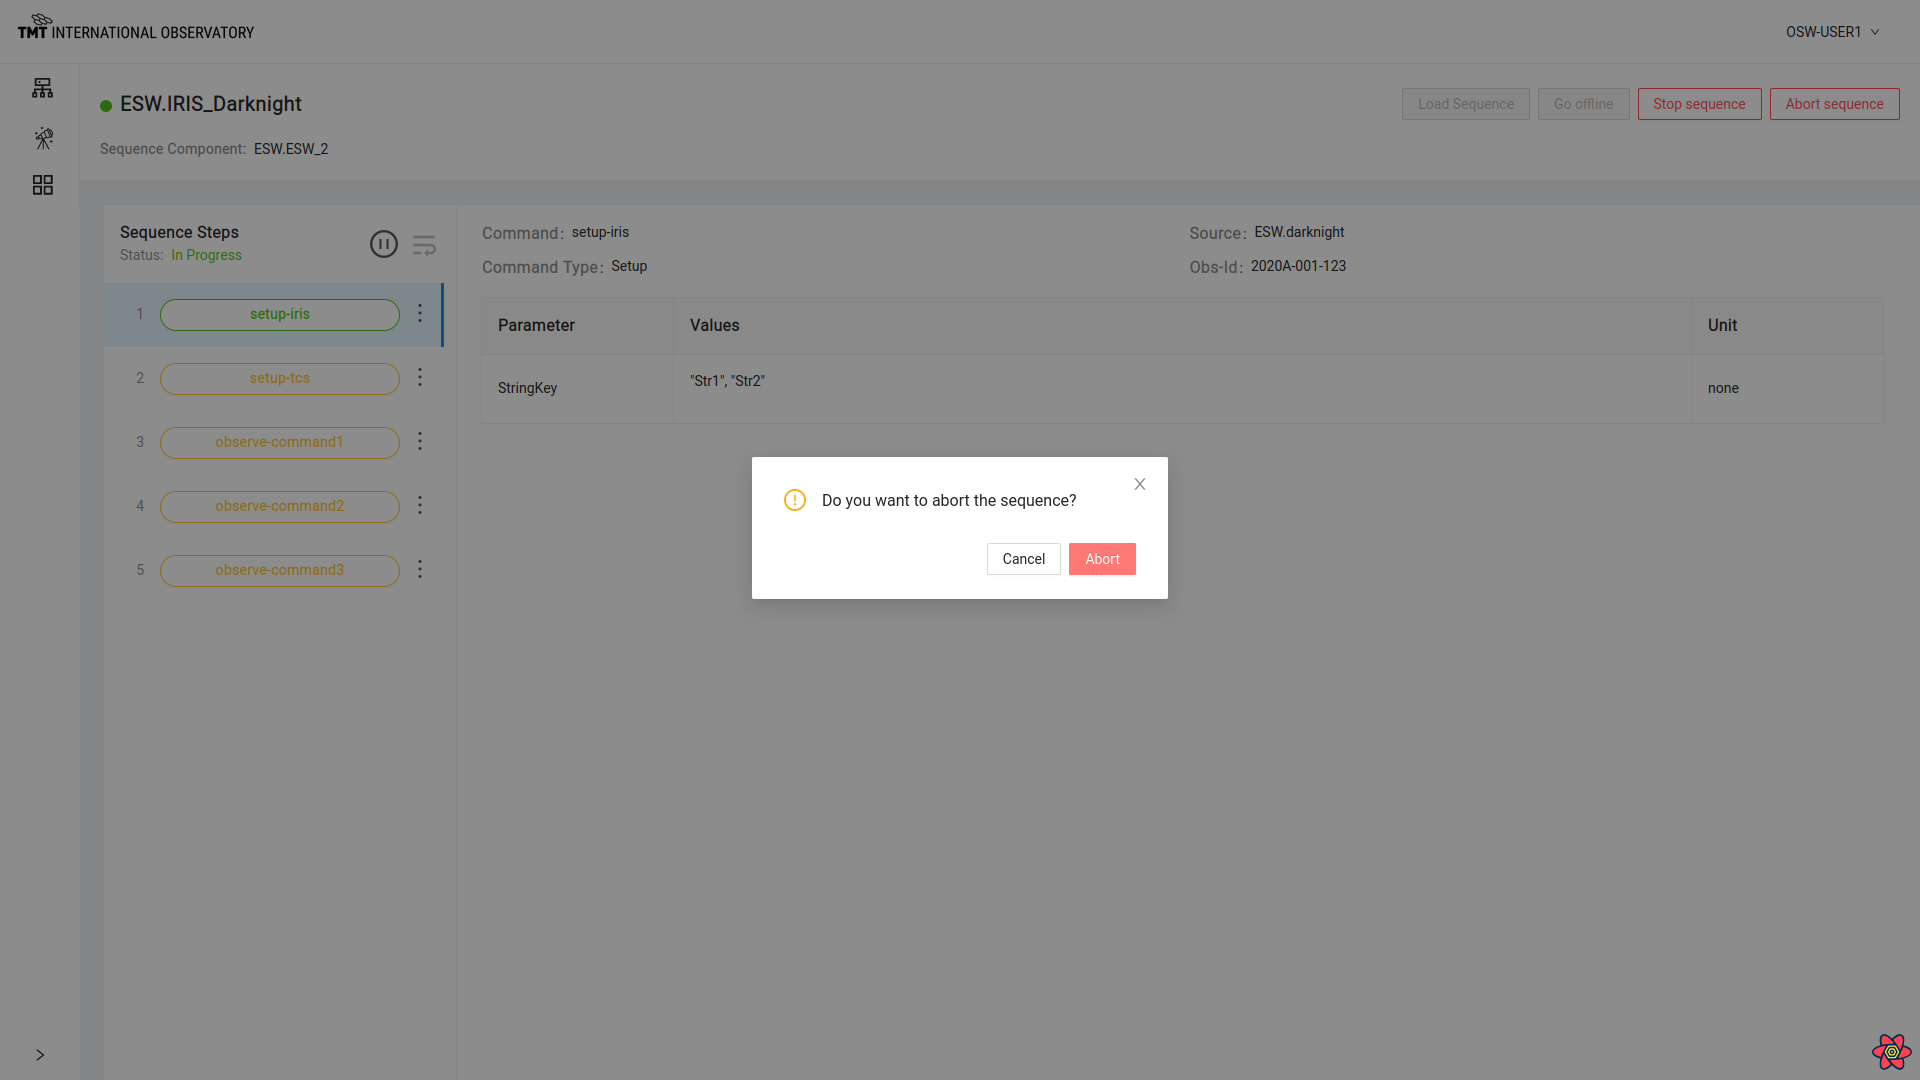This screenshot has height=1080, width=1920.
Task: Select the observe-command2 step
Action: (280, 507)
